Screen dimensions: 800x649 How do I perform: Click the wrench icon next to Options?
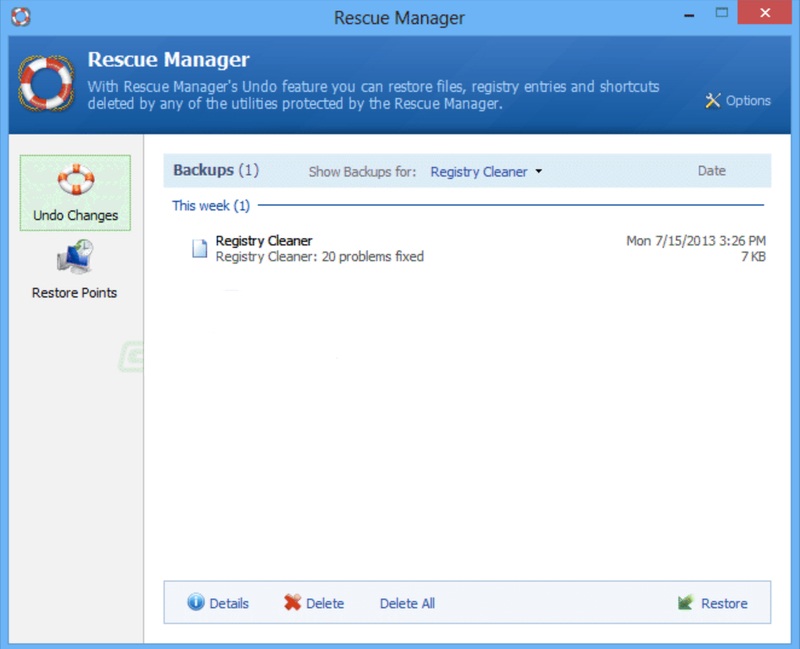click(713, 100)
